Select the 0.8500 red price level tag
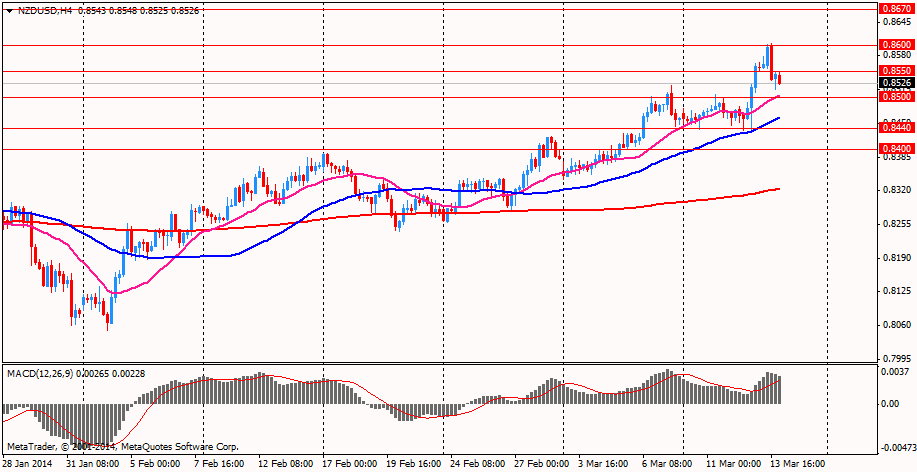This screenshot has height=472, width=917. point(894,97)
